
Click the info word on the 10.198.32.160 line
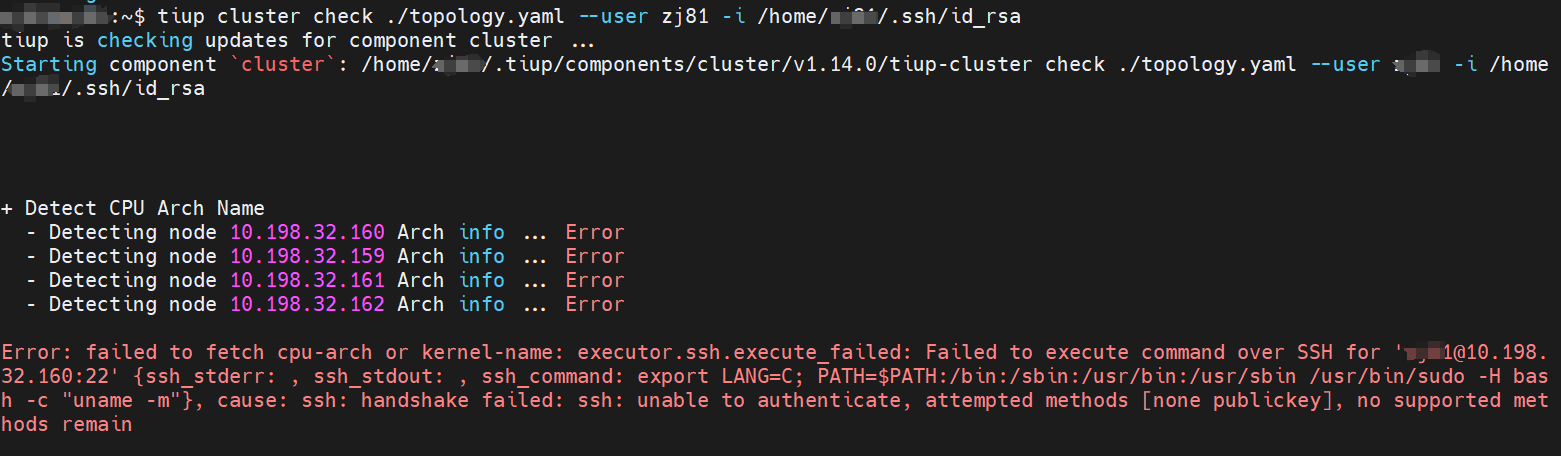[481, 232]
